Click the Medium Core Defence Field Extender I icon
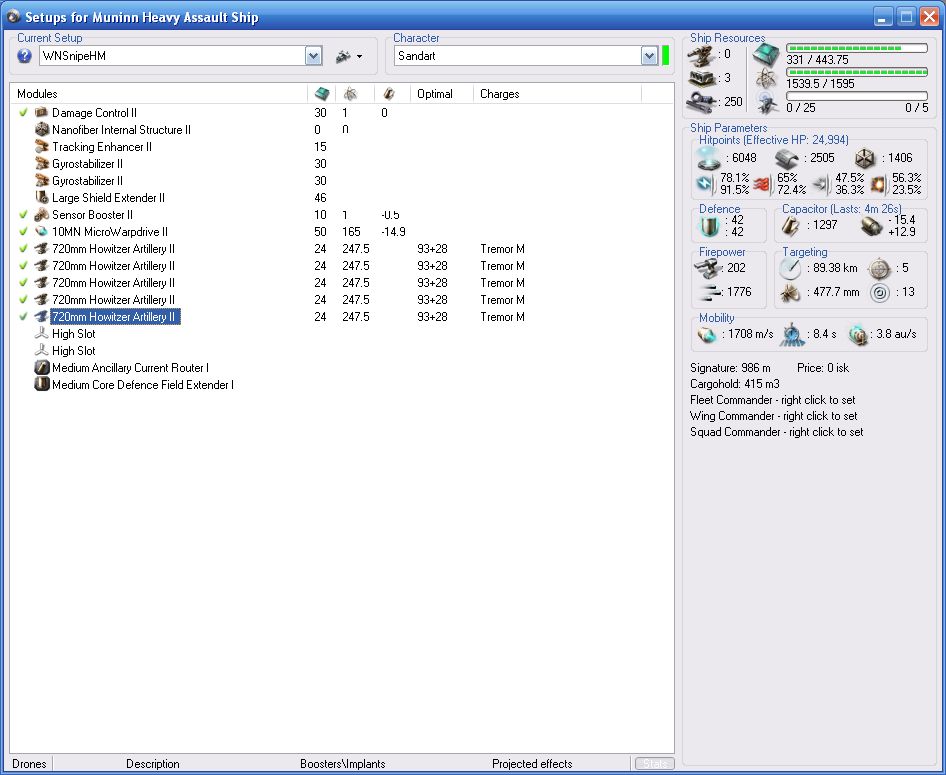The image size is (946, 775). [x=42, y=384]
